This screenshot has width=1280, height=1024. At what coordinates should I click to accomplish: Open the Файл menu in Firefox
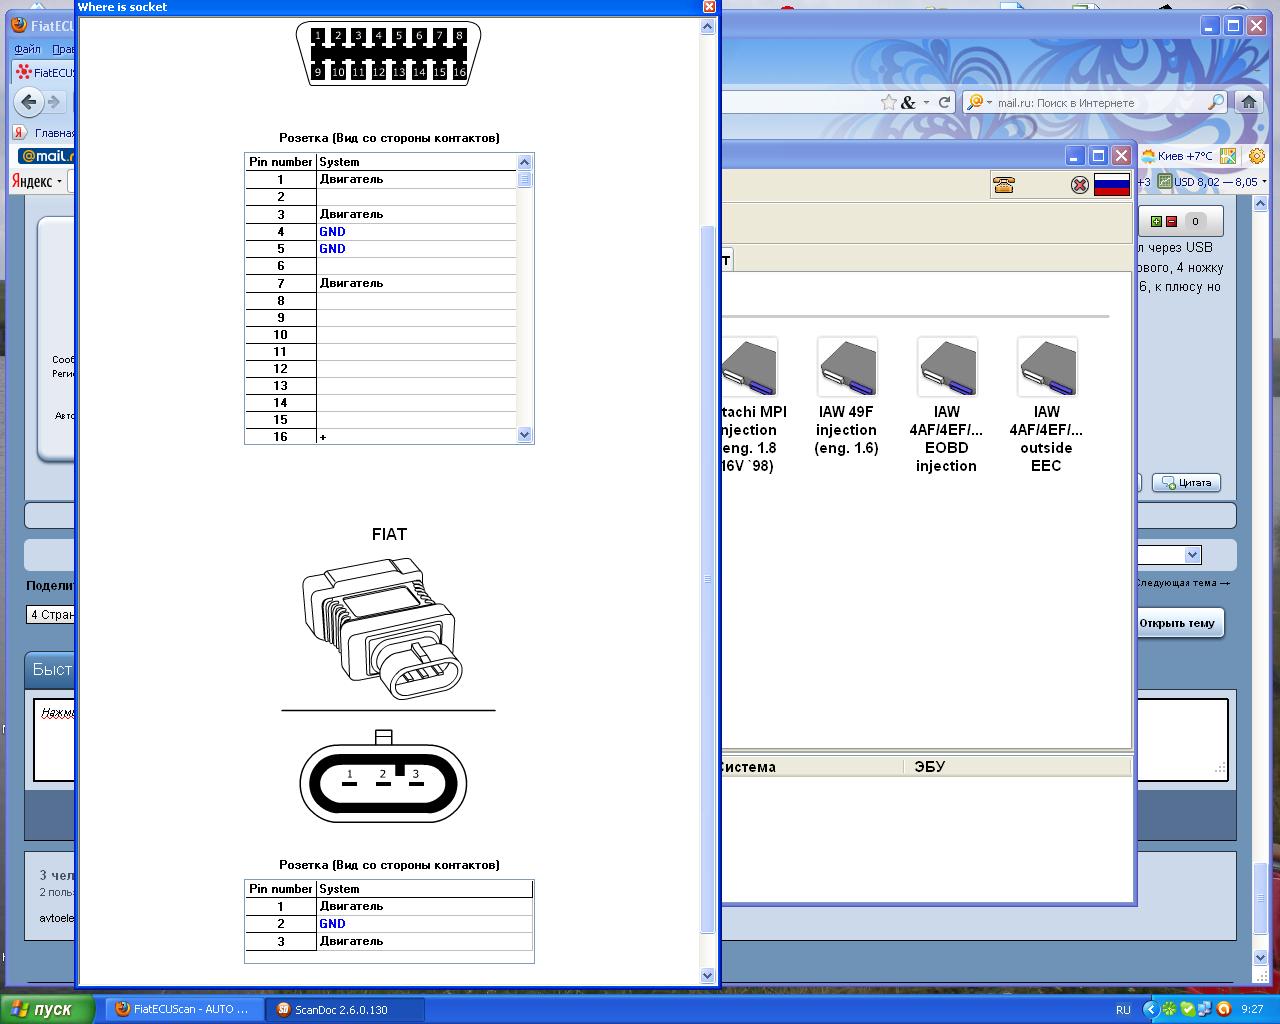click(x=27, y=49)
